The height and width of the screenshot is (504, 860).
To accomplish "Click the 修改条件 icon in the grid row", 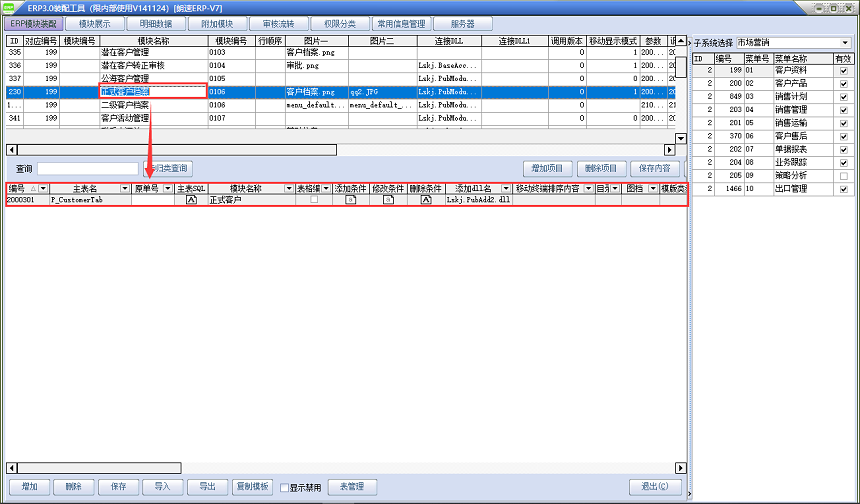I will (388, 200).
